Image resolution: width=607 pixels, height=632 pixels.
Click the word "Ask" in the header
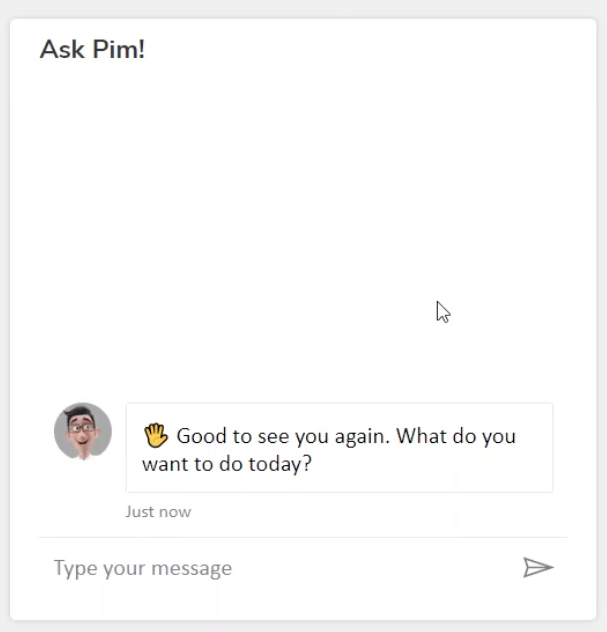(62, 49)
